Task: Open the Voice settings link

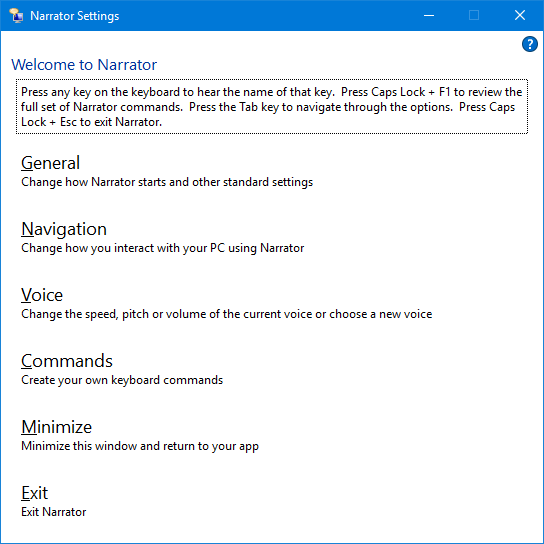Action: 42,295
